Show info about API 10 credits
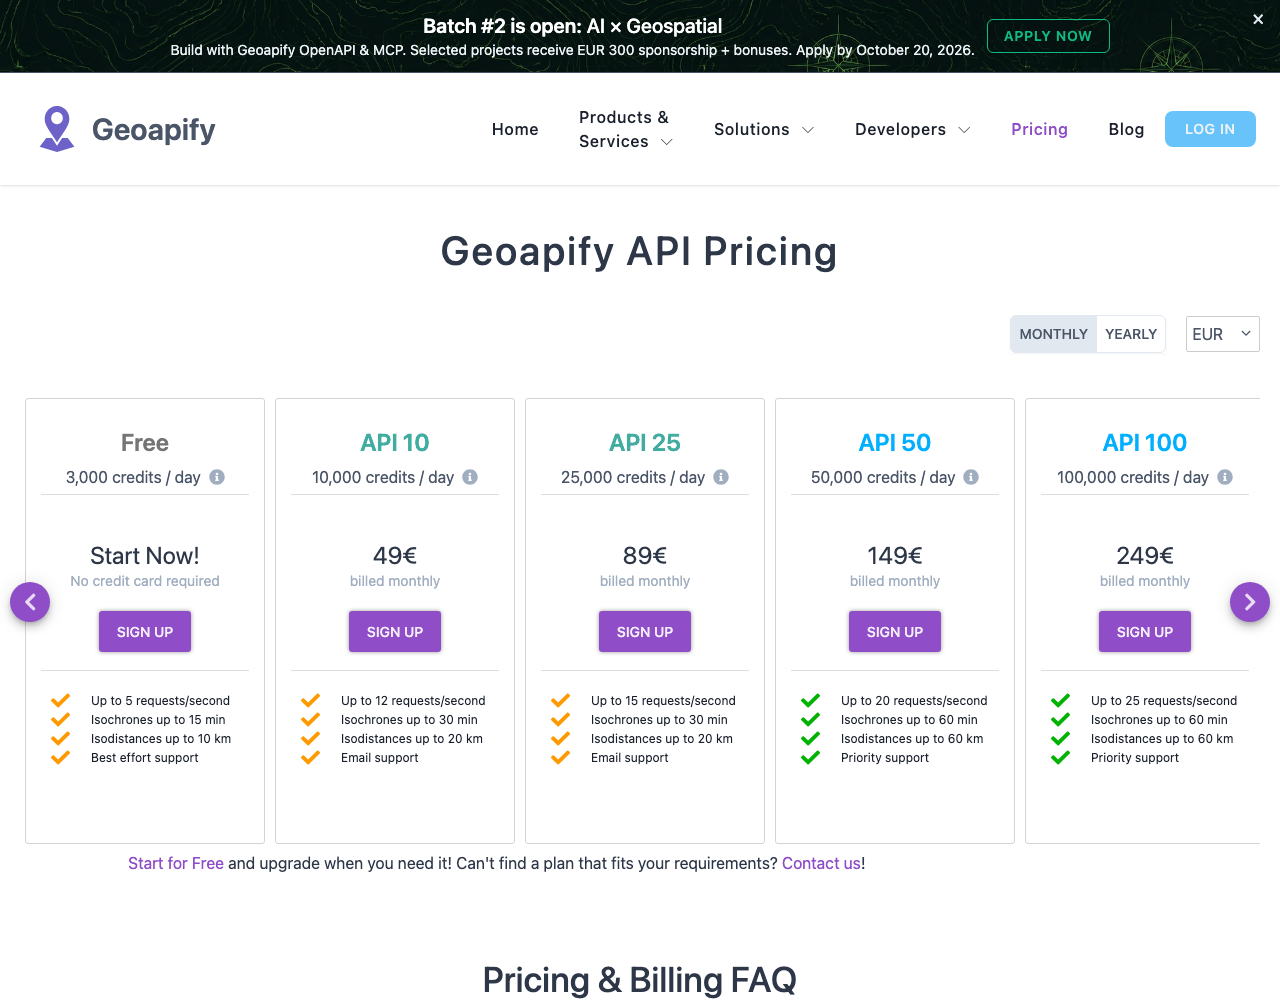Image resolution: width=1280 pixels, height=1000 pixels. point(470,477)
